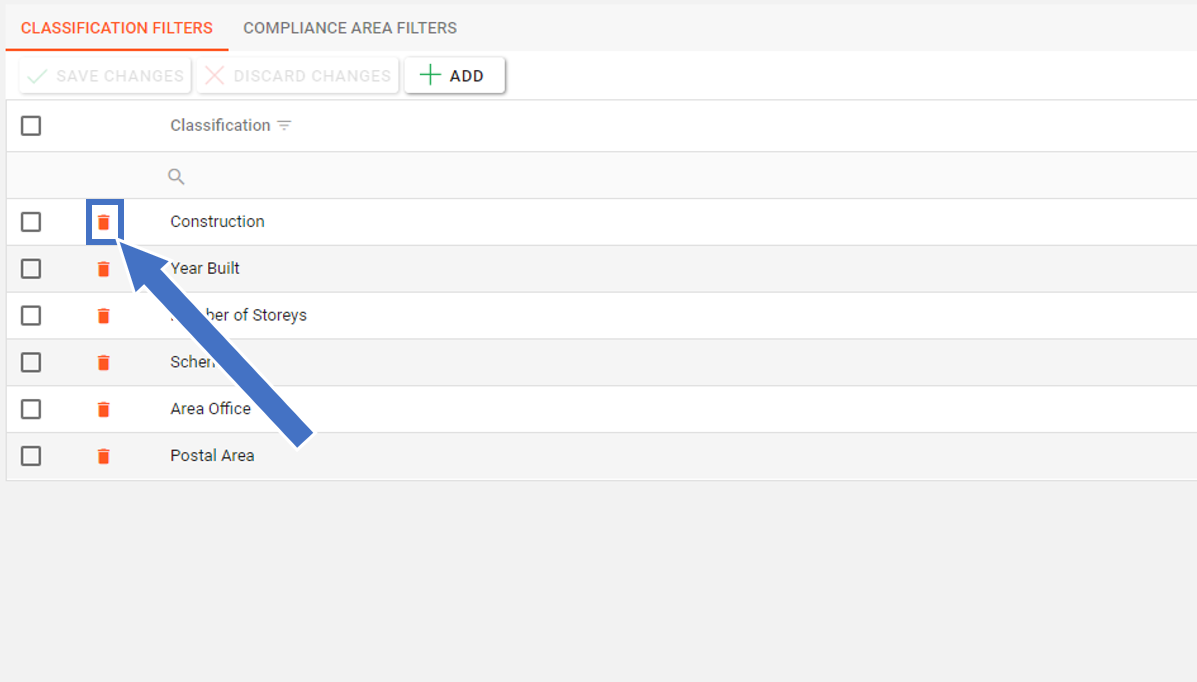This screenshot has height=682, width=1197.
Task: Remove the Number of Storeys row
Action: [x=103, y=316]
